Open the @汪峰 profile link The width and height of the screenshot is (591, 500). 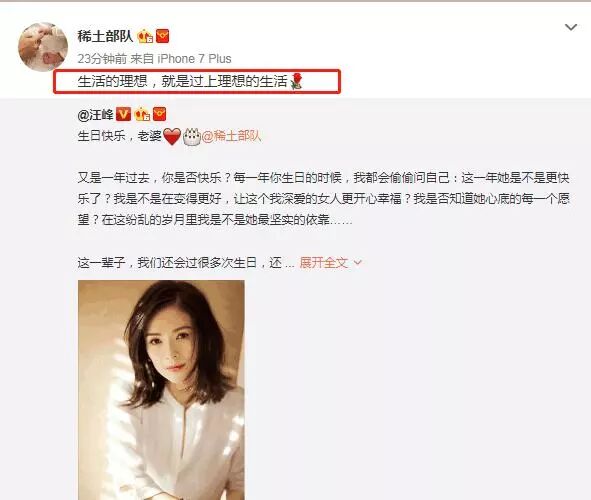pyautogui.click(x=95, y=115)
